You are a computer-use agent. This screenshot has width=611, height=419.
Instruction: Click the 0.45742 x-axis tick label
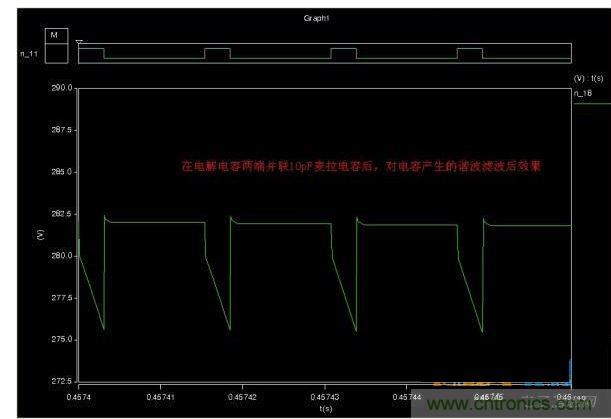click(x=242, y=396)
